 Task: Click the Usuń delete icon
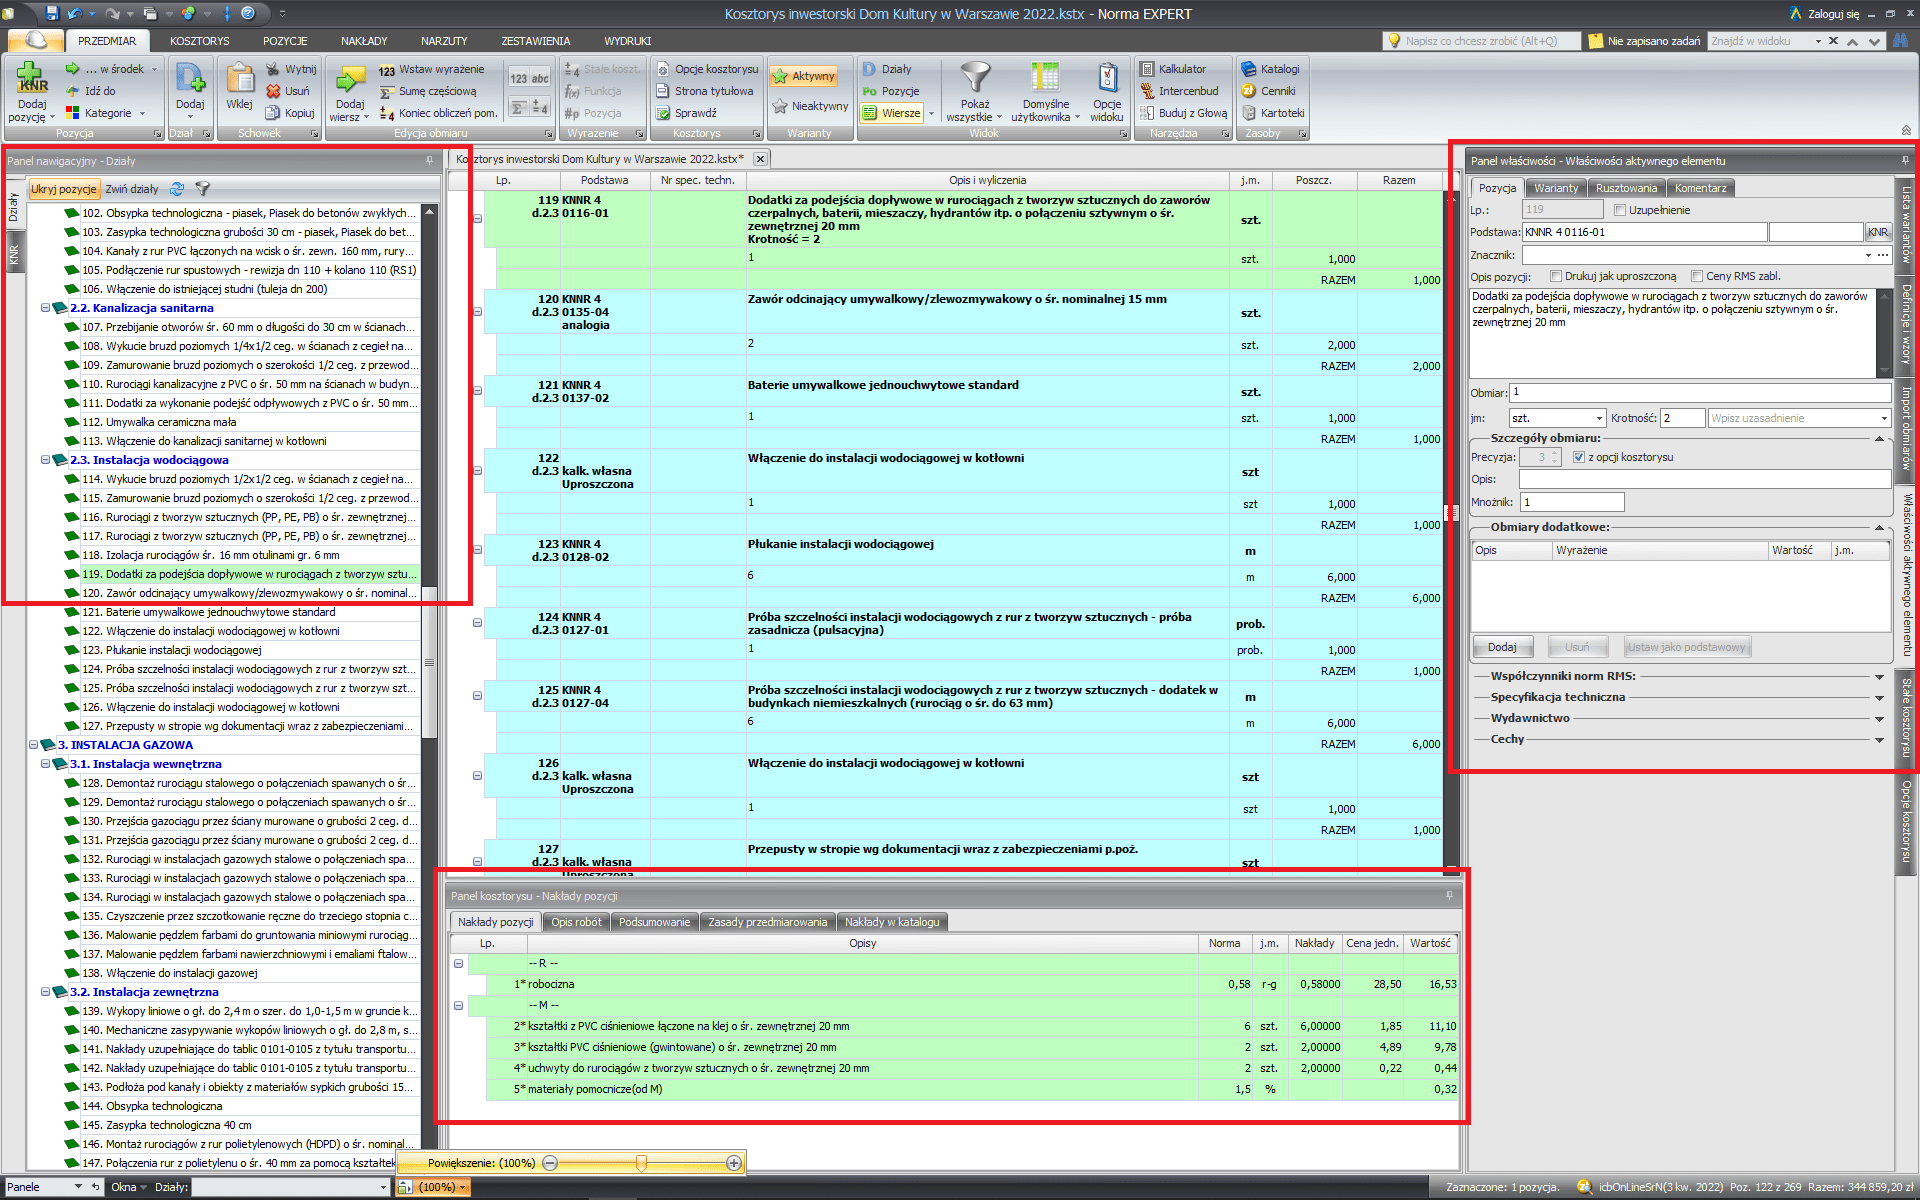coord(273,91)
